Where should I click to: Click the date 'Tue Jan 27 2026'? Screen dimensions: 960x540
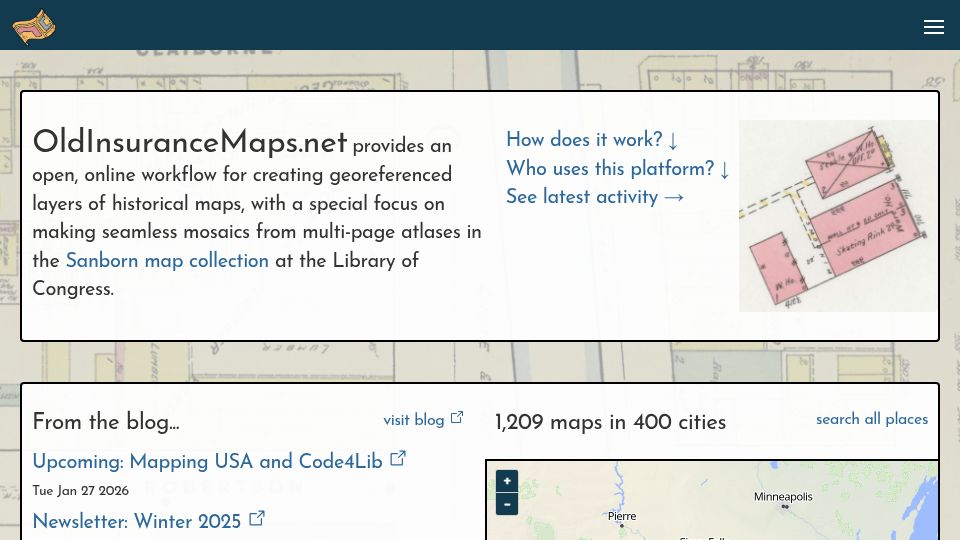(x=81, y=490)
